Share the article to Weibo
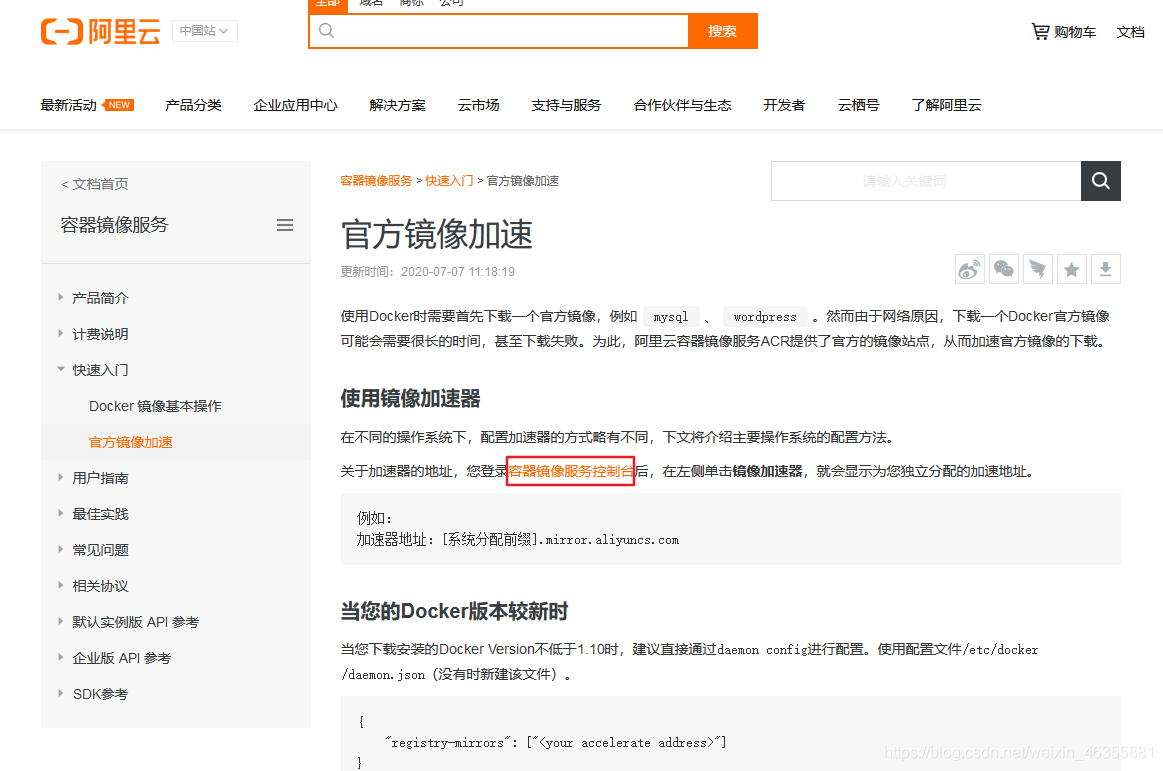Viewport: 1163px width, 771px height. 969,269
